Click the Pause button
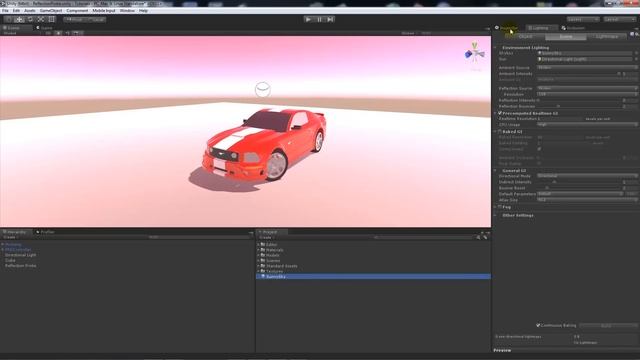The width and height of the screenshot is (640, 360). pos(320,19)
